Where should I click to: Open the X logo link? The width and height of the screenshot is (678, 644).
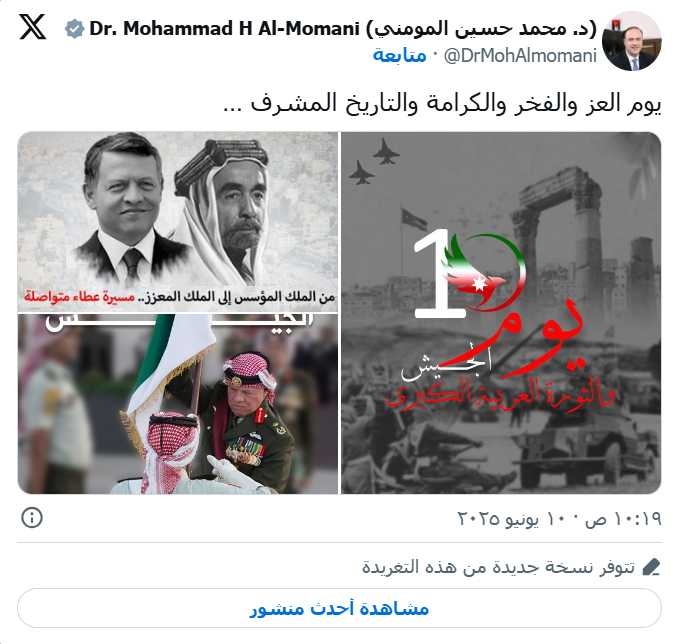point(32,27)
